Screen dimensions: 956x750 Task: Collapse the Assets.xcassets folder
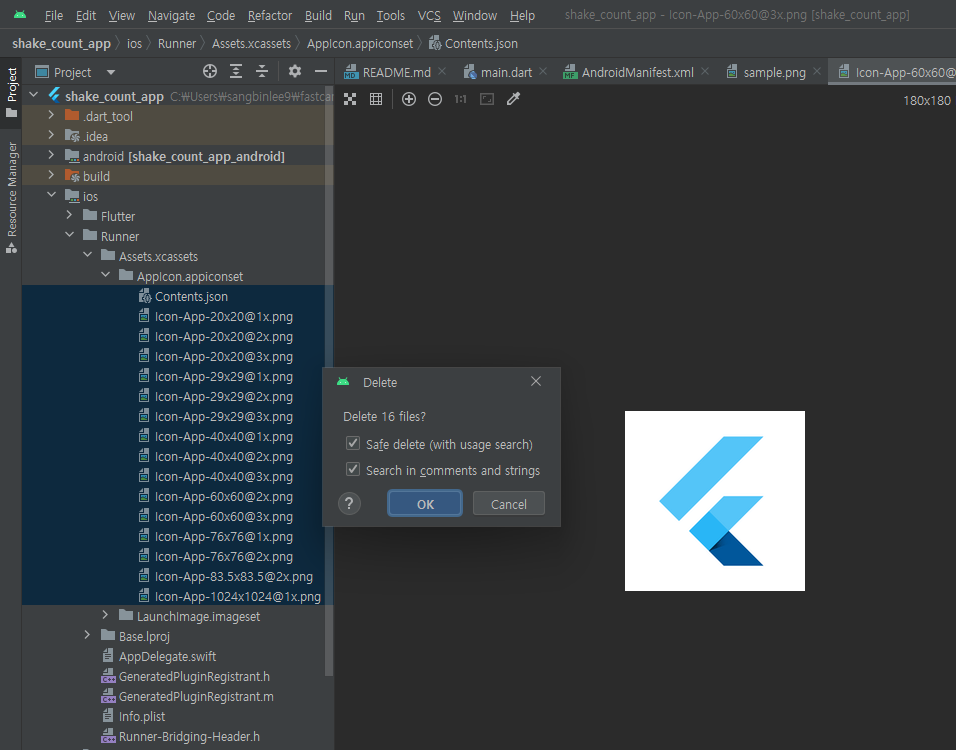click(87, 255)
